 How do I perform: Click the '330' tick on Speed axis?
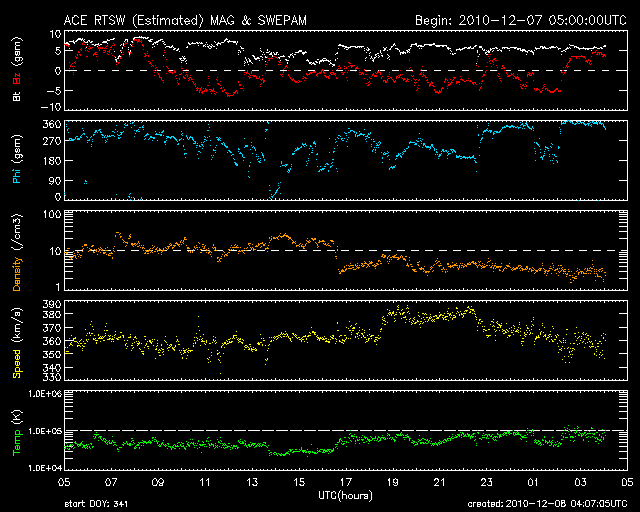pos(52,377)
